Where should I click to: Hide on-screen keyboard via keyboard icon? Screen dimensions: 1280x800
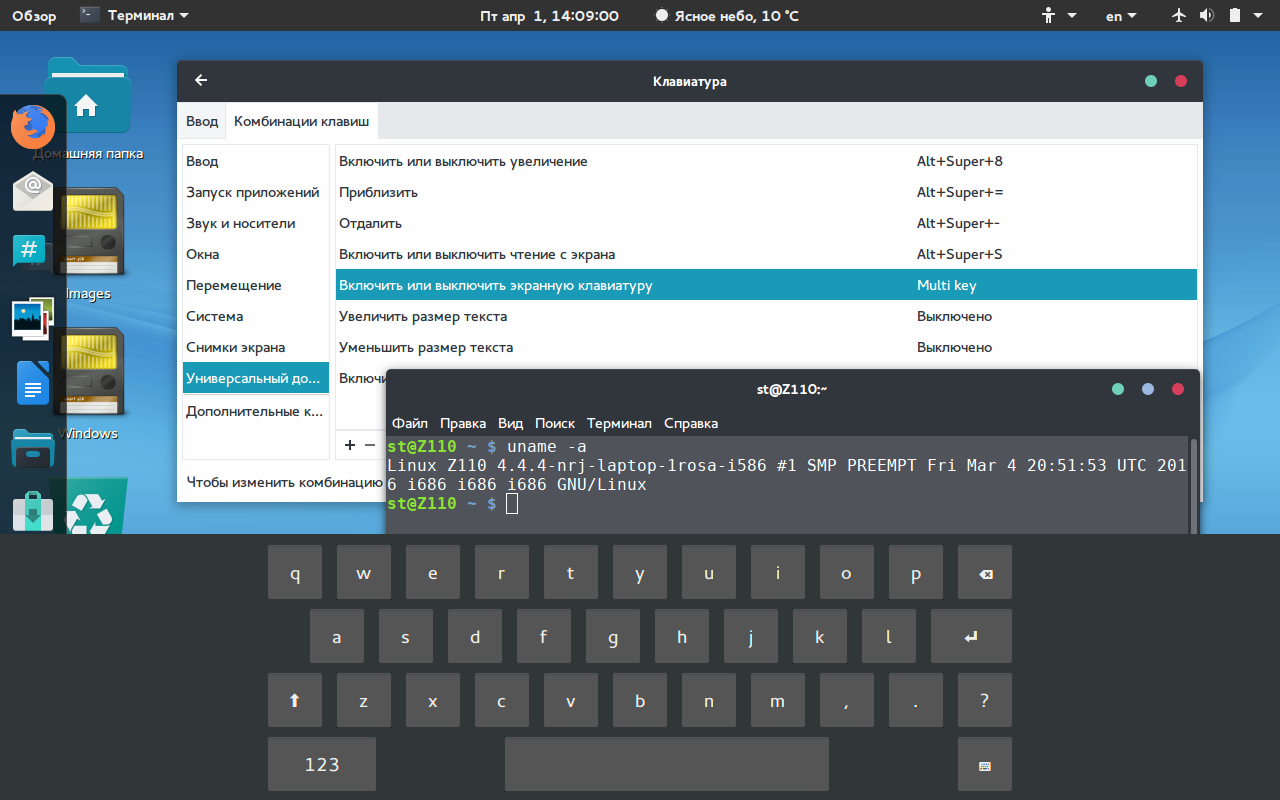(x=985, y=764)
